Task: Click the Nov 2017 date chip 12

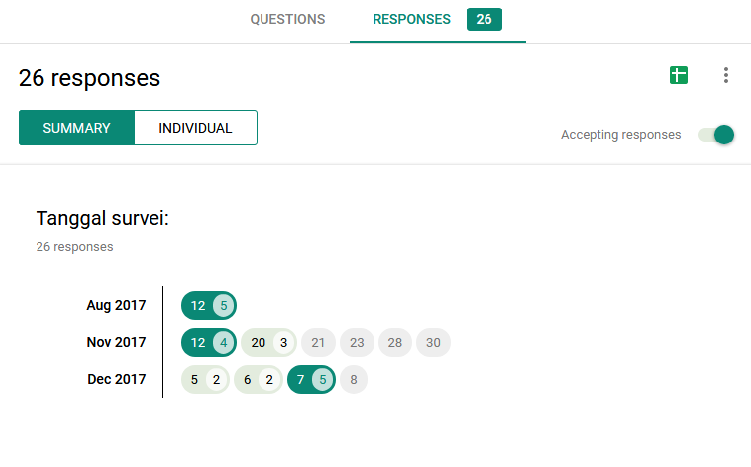Action: [x=208, y=343]
